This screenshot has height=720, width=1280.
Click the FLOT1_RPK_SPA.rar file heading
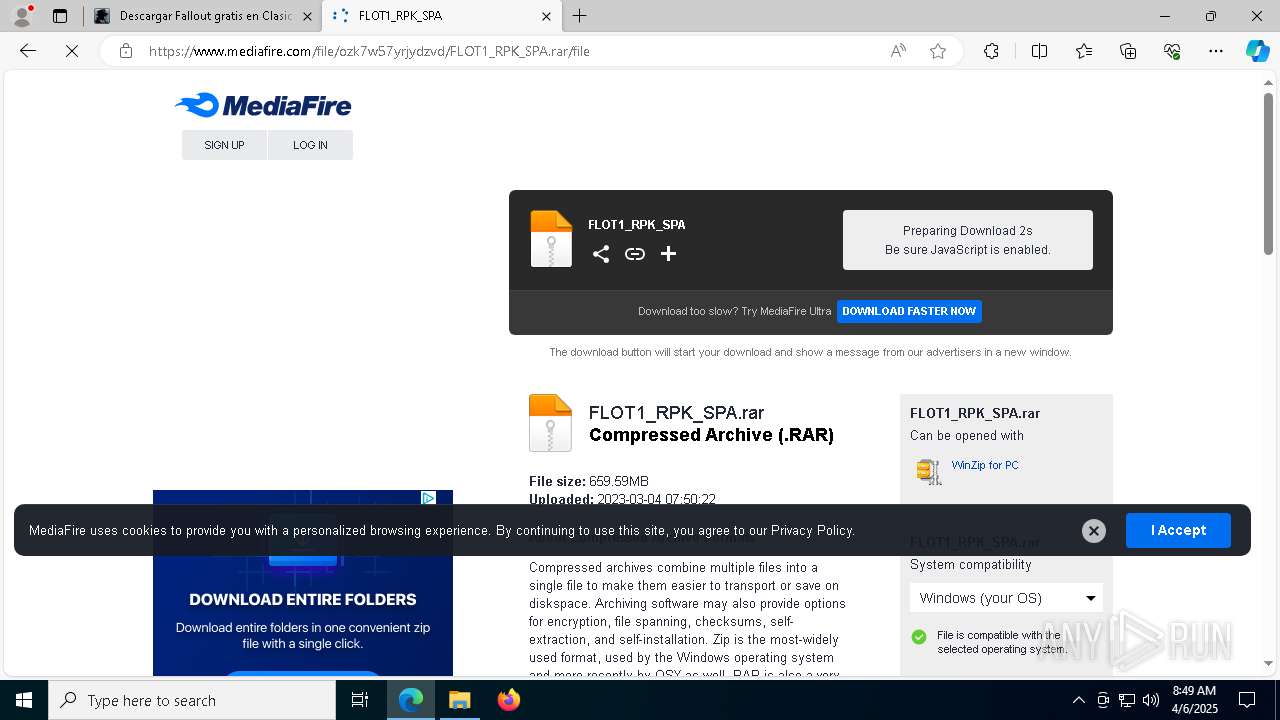[676, 412]
